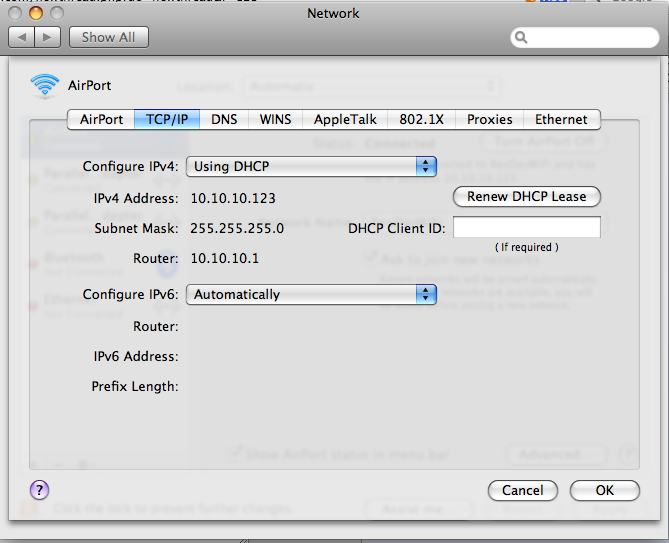Click the 'Configure IPv4:' label
The image size is (669, 543).
[x=131, y=166]
